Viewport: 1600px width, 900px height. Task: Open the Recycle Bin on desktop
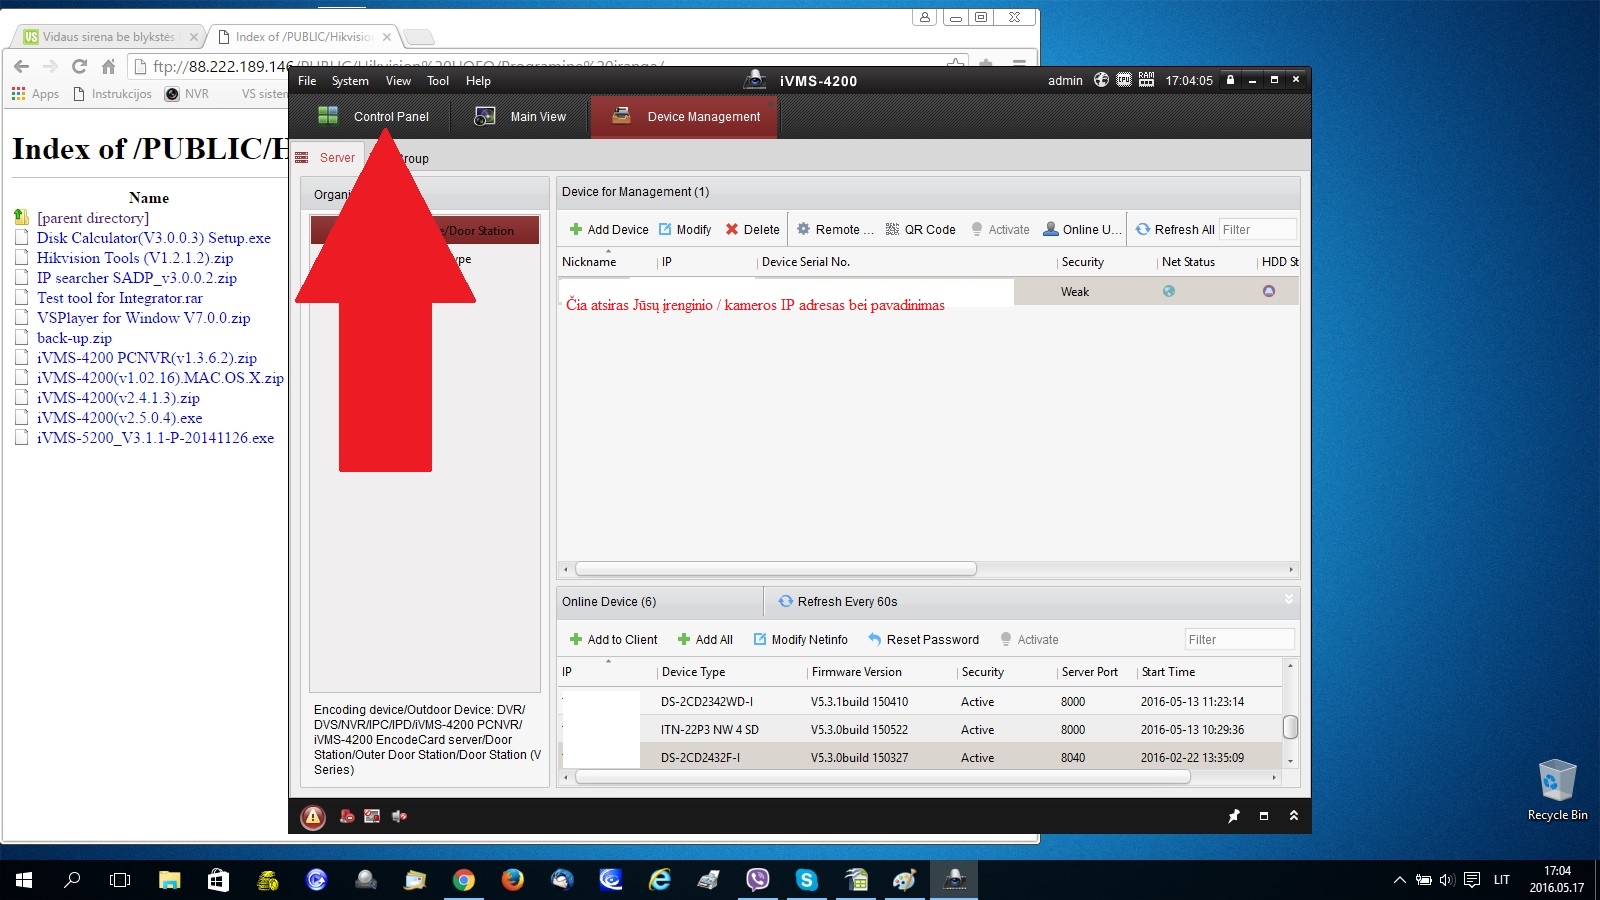1557,790
